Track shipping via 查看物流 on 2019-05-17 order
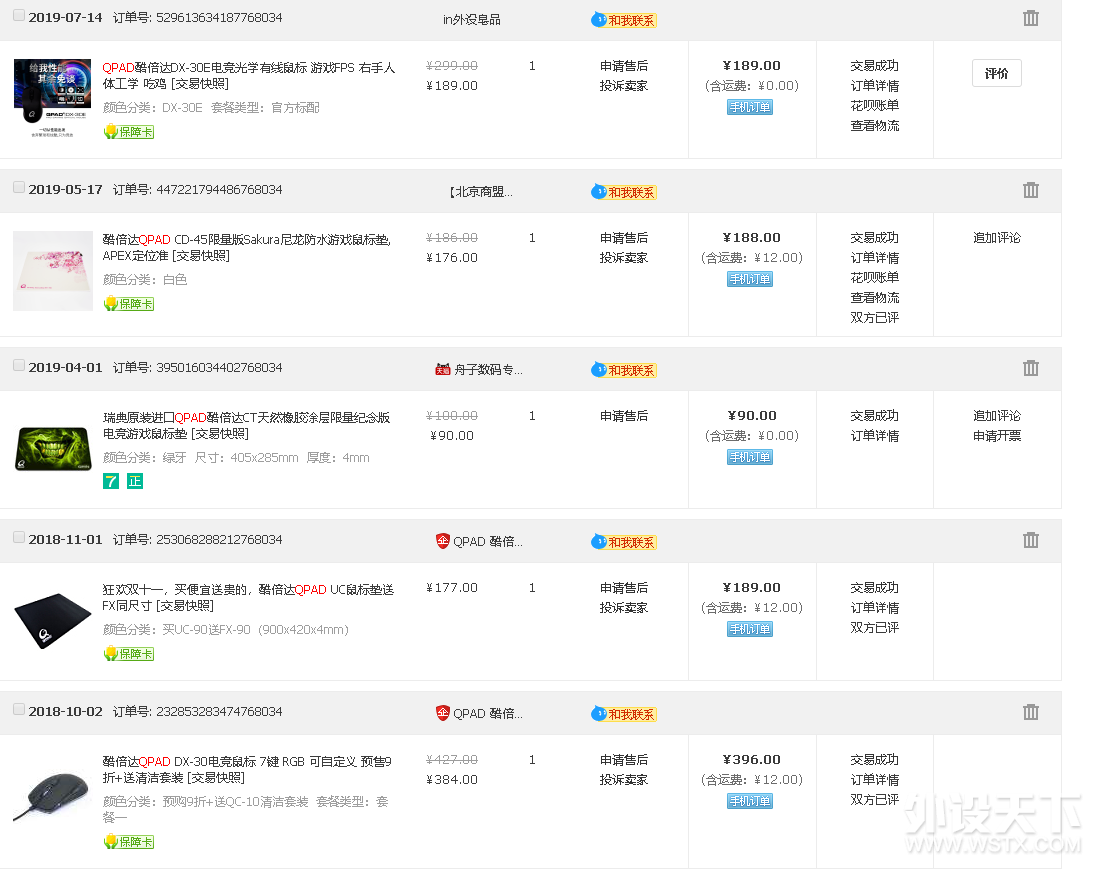The height and width of the screenshot is (872, 1100). [x=875, y=298]
